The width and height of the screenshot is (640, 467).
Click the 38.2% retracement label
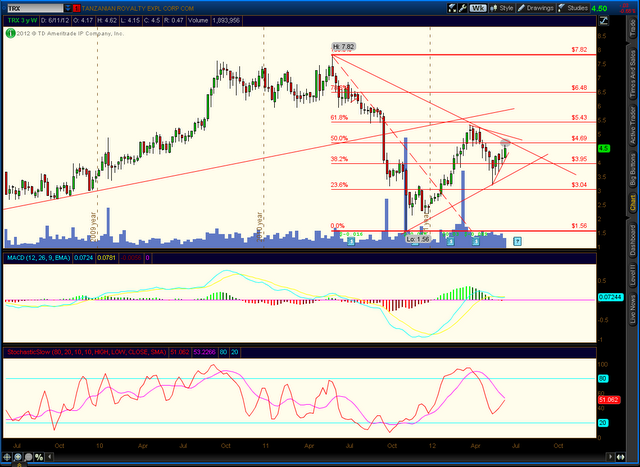coord(339,159)
